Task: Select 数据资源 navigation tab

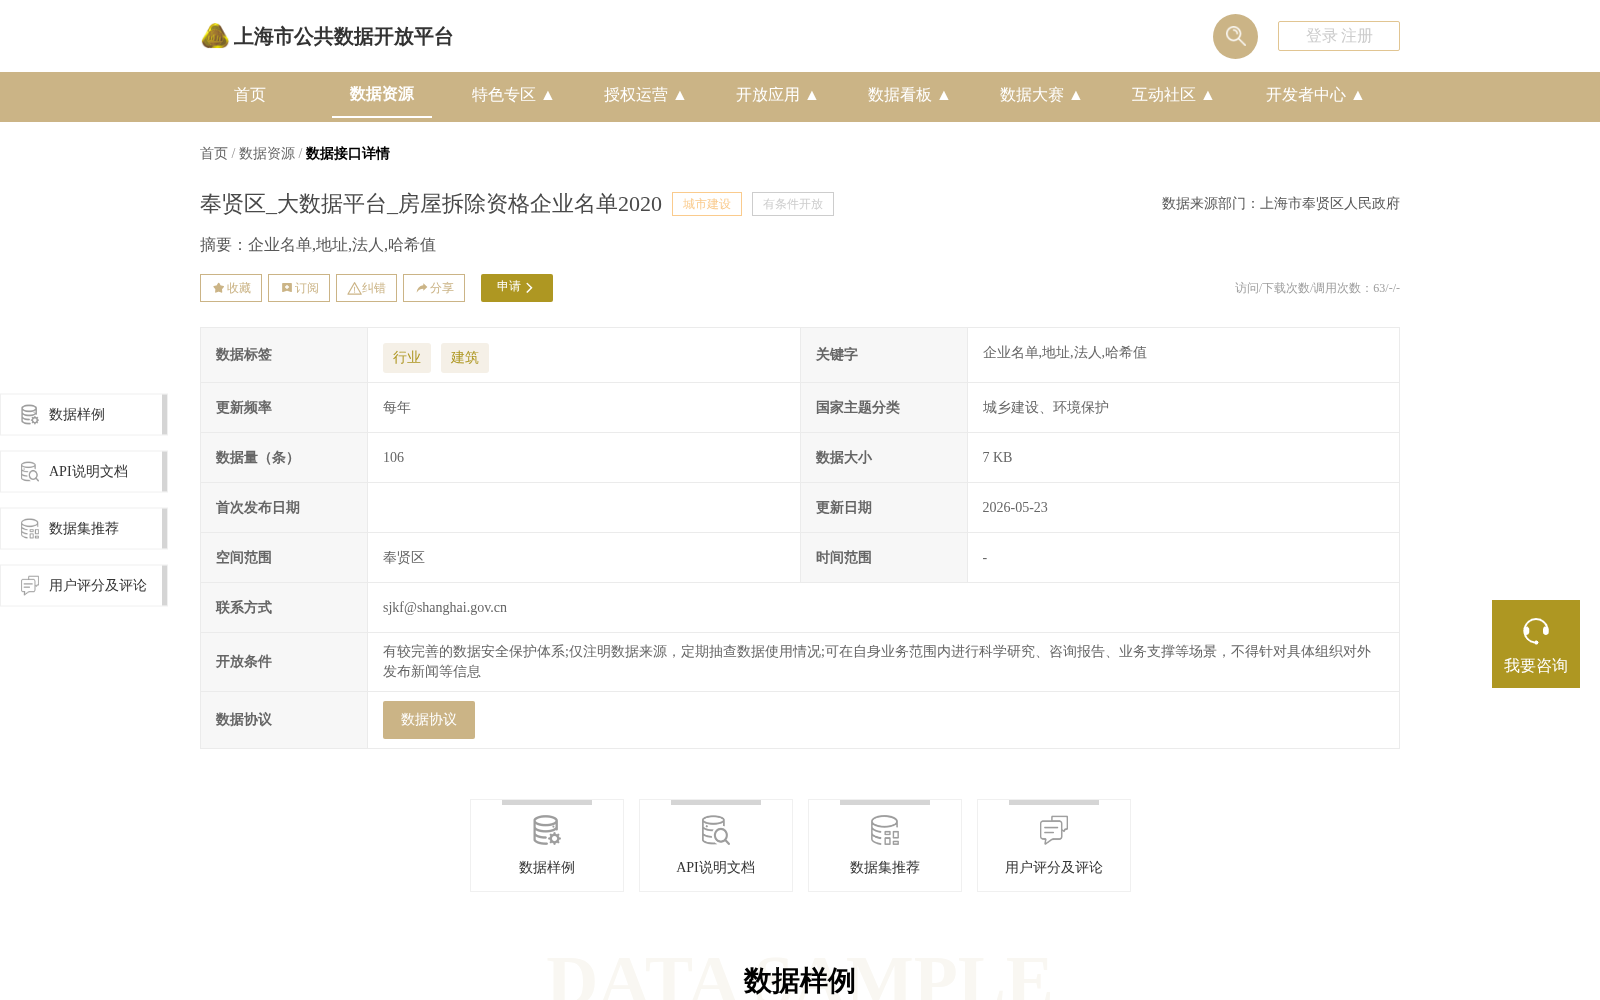Action: 382,94
